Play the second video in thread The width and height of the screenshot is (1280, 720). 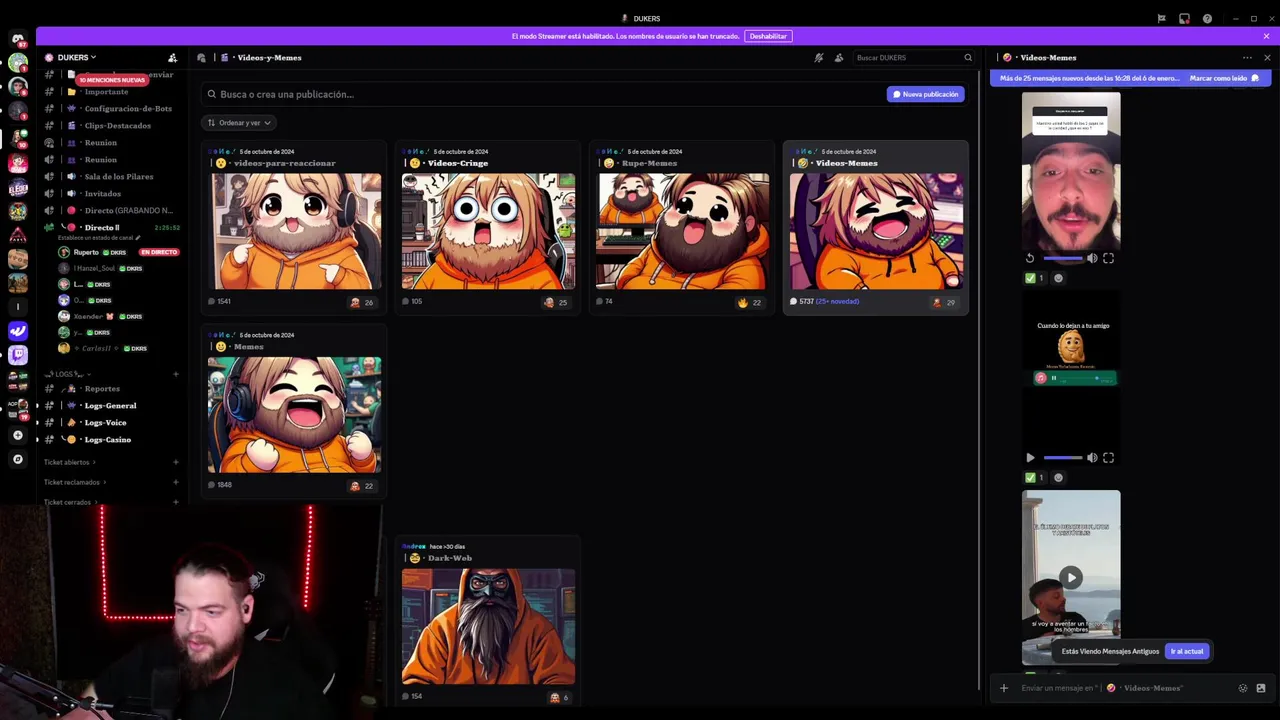point(1030,457)
